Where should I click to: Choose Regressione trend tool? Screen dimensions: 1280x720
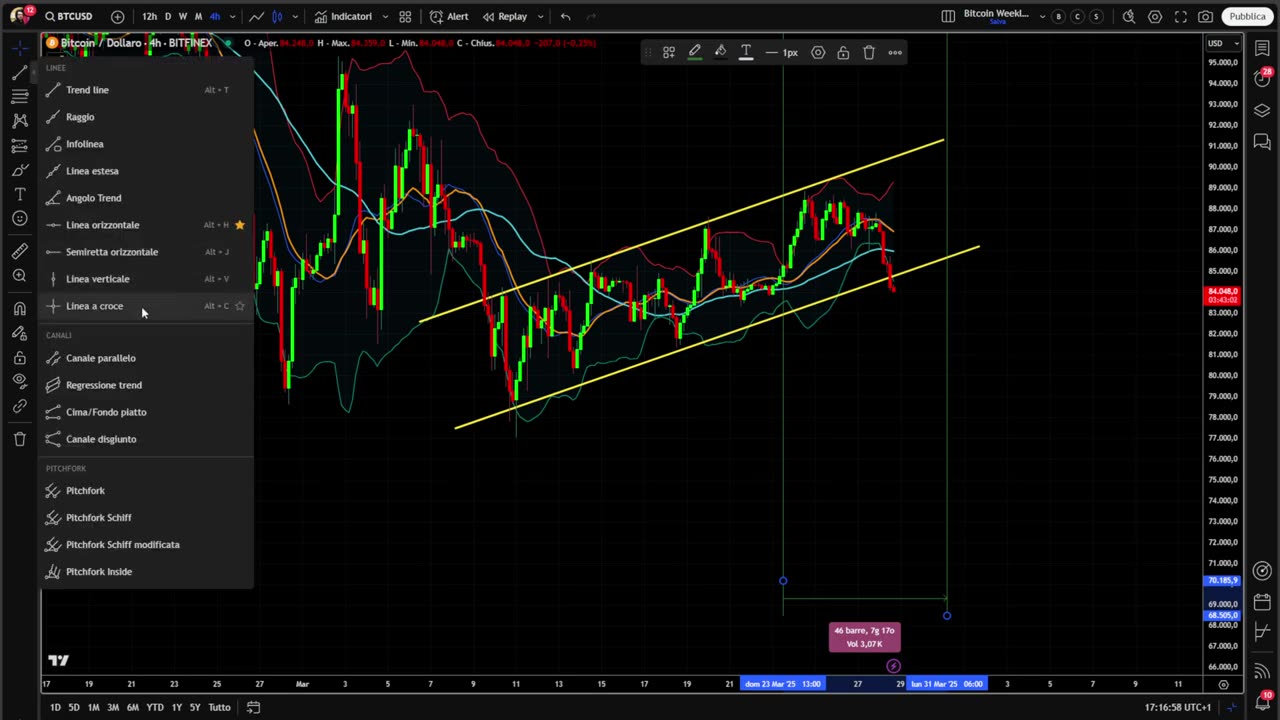(147, 385)
